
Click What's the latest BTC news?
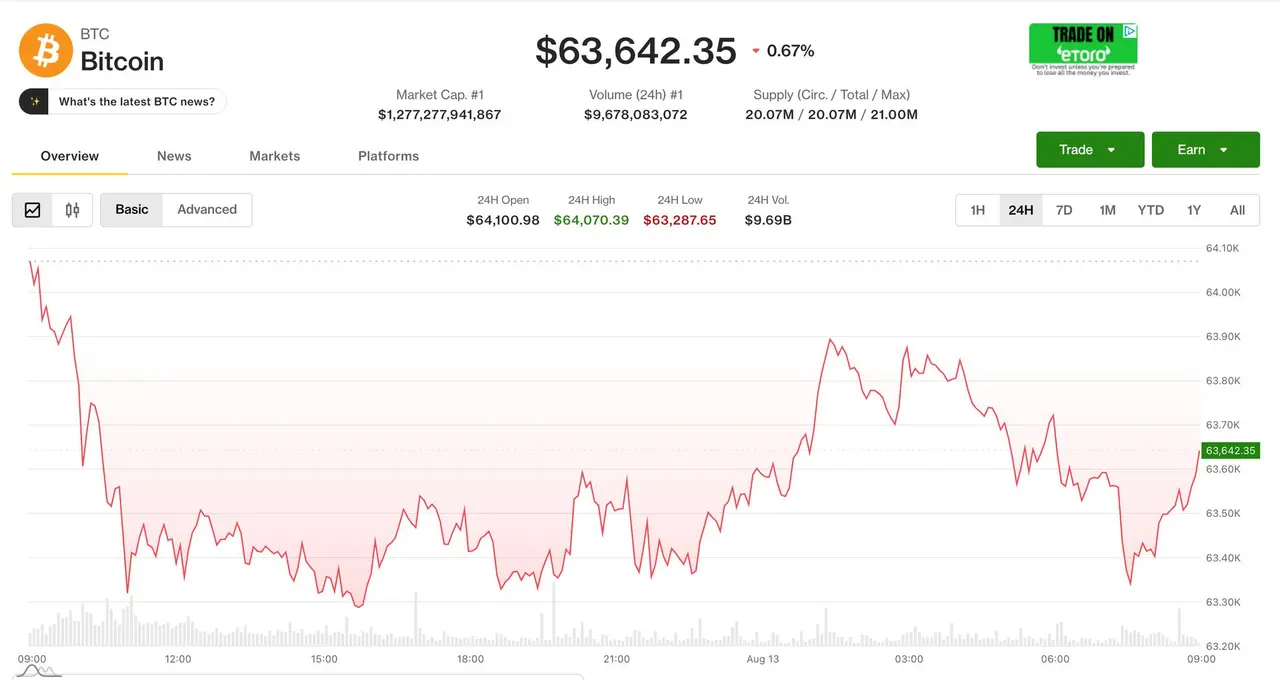pyautogui.click(x=137, y=102)
